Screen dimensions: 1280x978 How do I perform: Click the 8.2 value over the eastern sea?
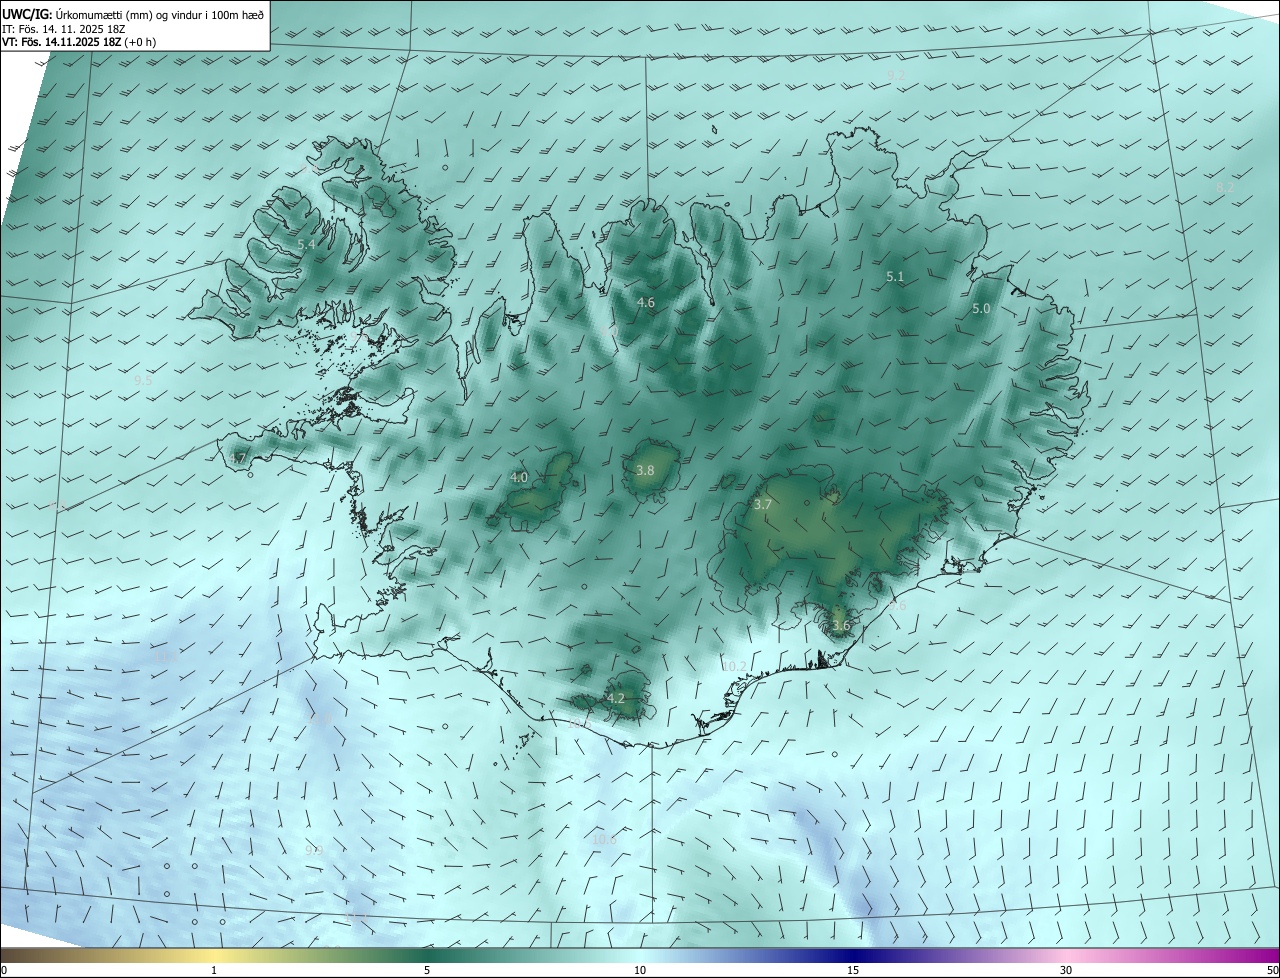[x=1225, y=187]
